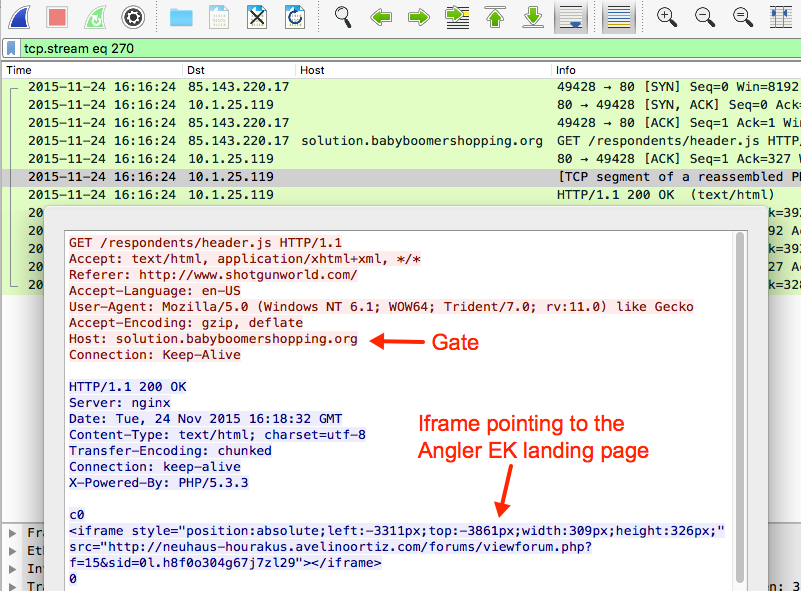Open display filter bookmarks

[x=11, y=49]
